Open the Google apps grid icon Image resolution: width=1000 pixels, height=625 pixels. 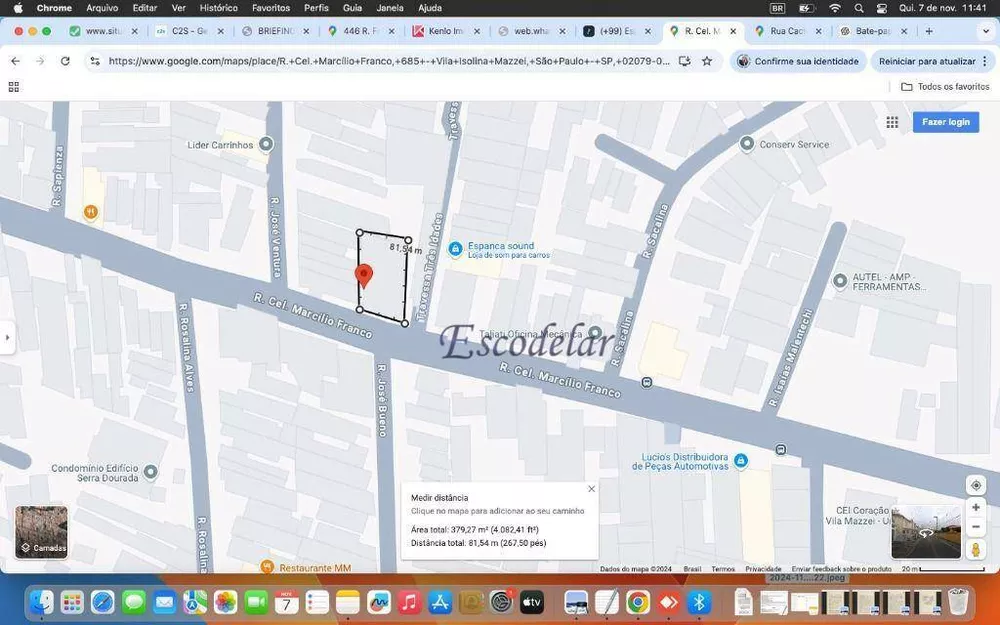pyautogui.click(x=892, y=122)
